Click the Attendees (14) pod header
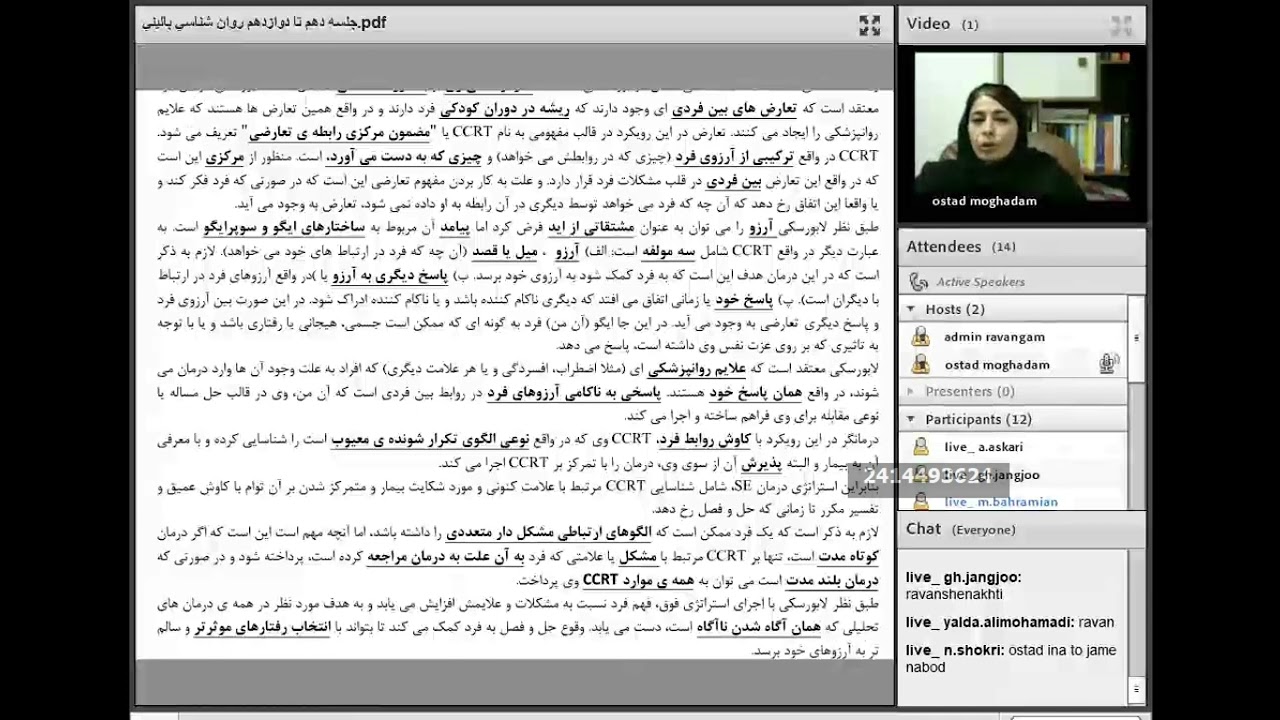 pyautogui.click(x=1021, y=247)
